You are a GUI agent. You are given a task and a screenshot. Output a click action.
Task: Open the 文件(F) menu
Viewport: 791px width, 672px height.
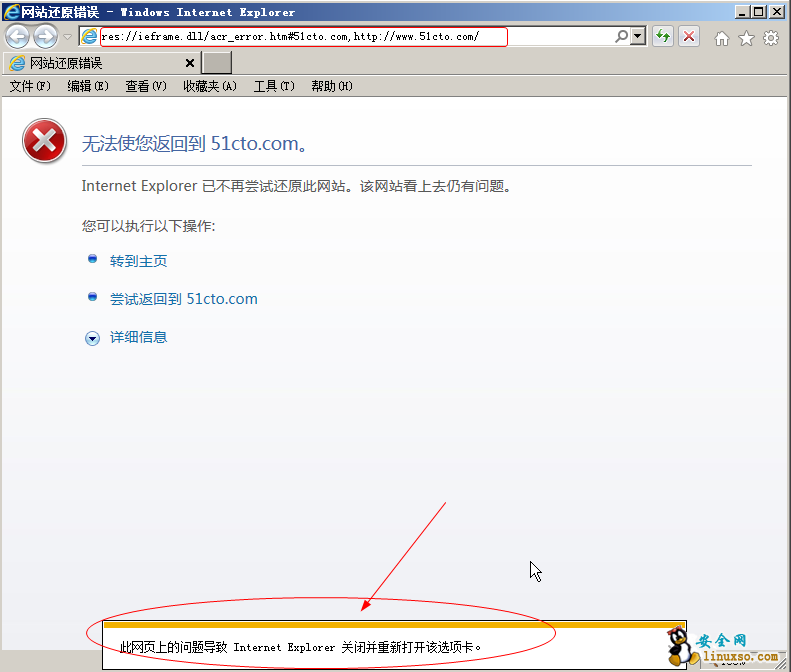[30, 86]
